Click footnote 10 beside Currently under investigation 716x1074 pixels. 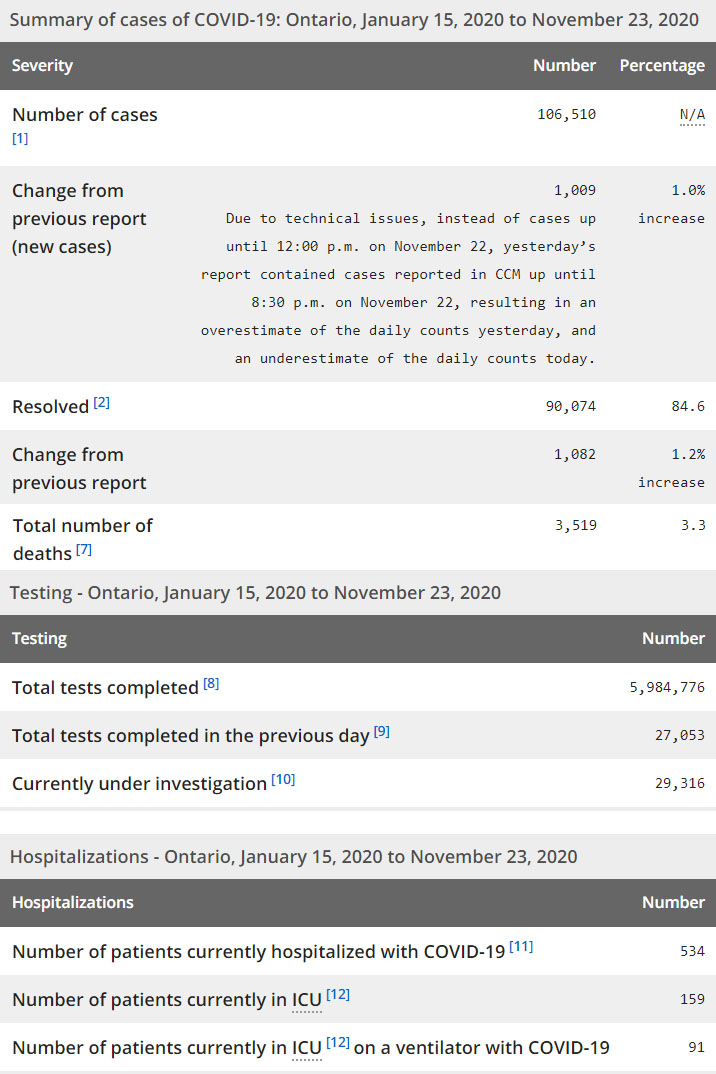click(x=283, y=780)
